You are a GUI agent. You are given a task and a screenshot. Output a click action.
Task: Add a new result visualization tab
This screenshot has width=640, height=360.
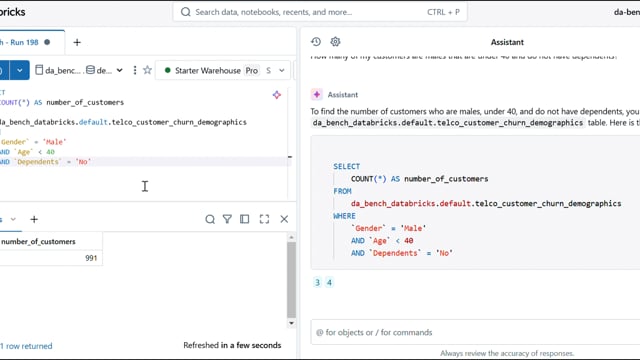[34, 220]
